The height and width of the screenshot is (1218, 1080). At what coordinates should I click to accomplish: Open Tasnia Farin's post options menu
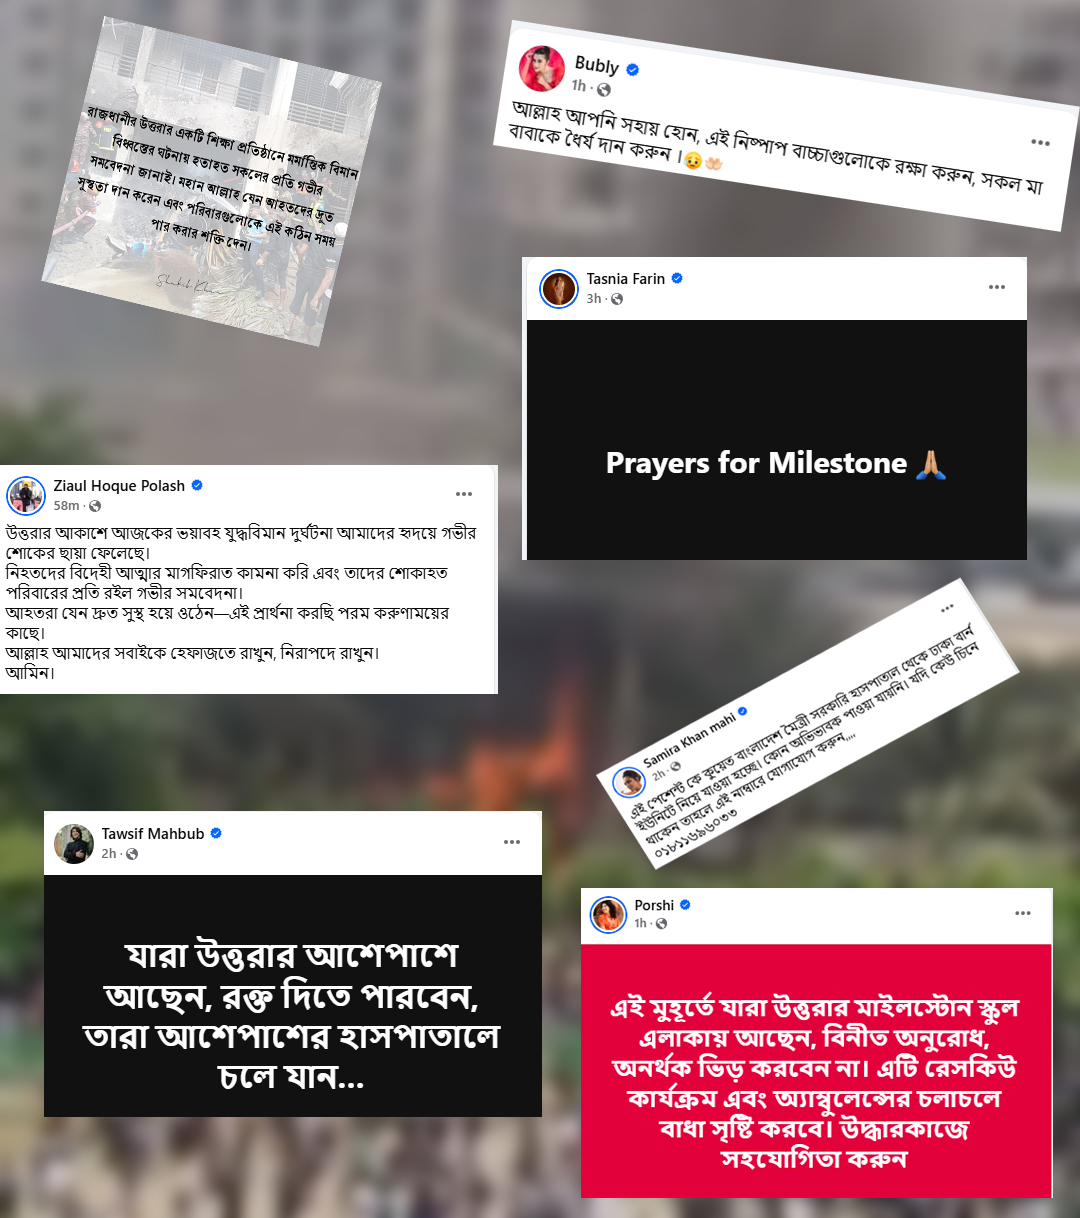click(997, 287)
